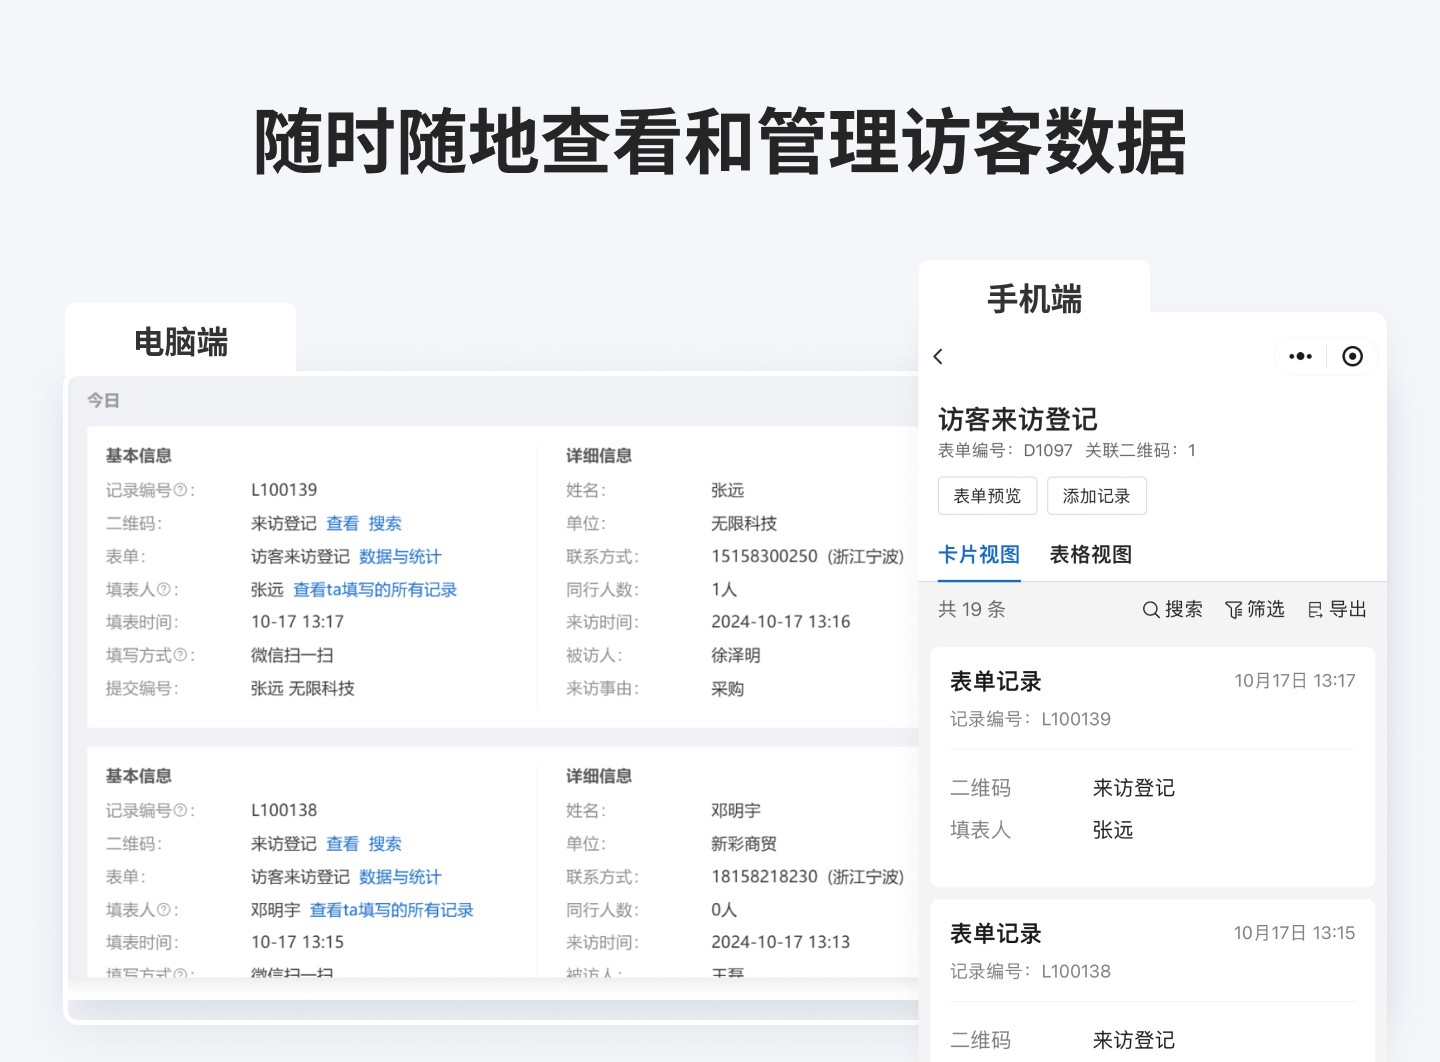
Task: Click the 查看 link beside 来访登记
Action: coord(343,522)
